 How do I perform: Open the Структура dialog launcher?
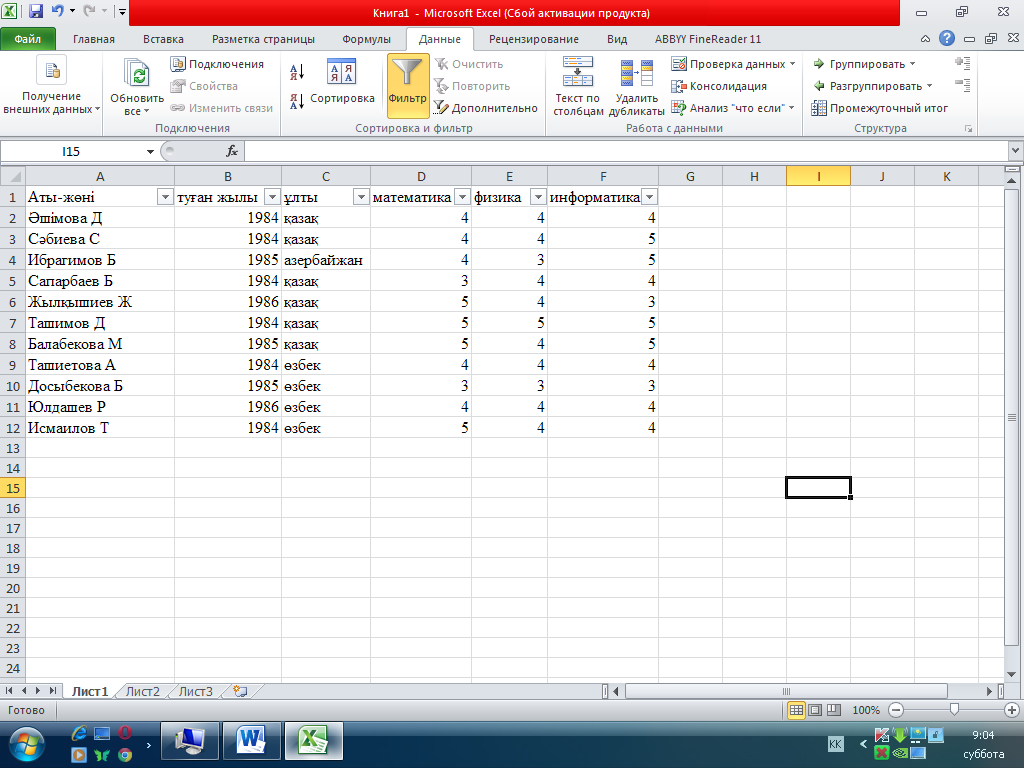point(968,129)
